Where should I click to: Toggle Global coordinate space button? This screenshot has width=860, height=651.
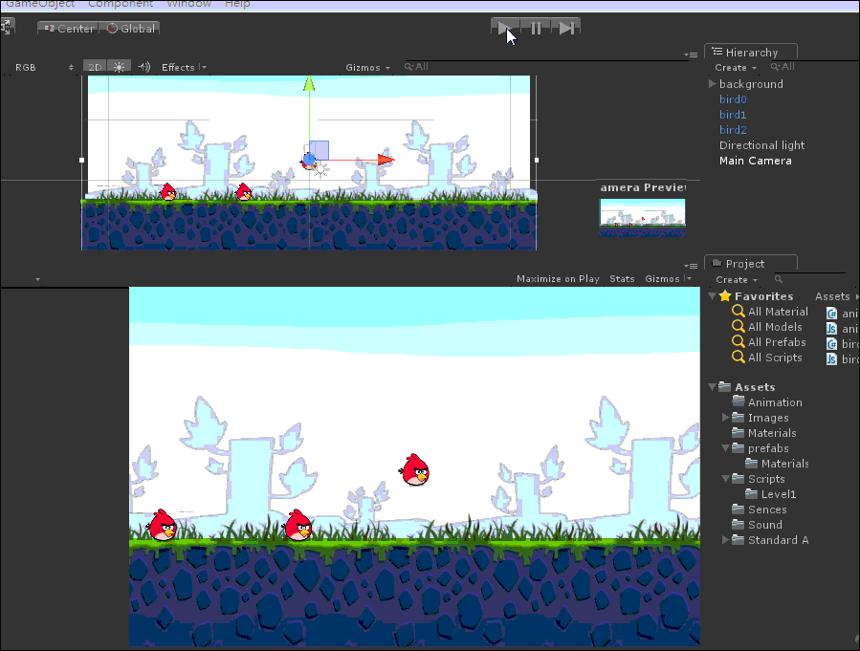pos(131,29)
